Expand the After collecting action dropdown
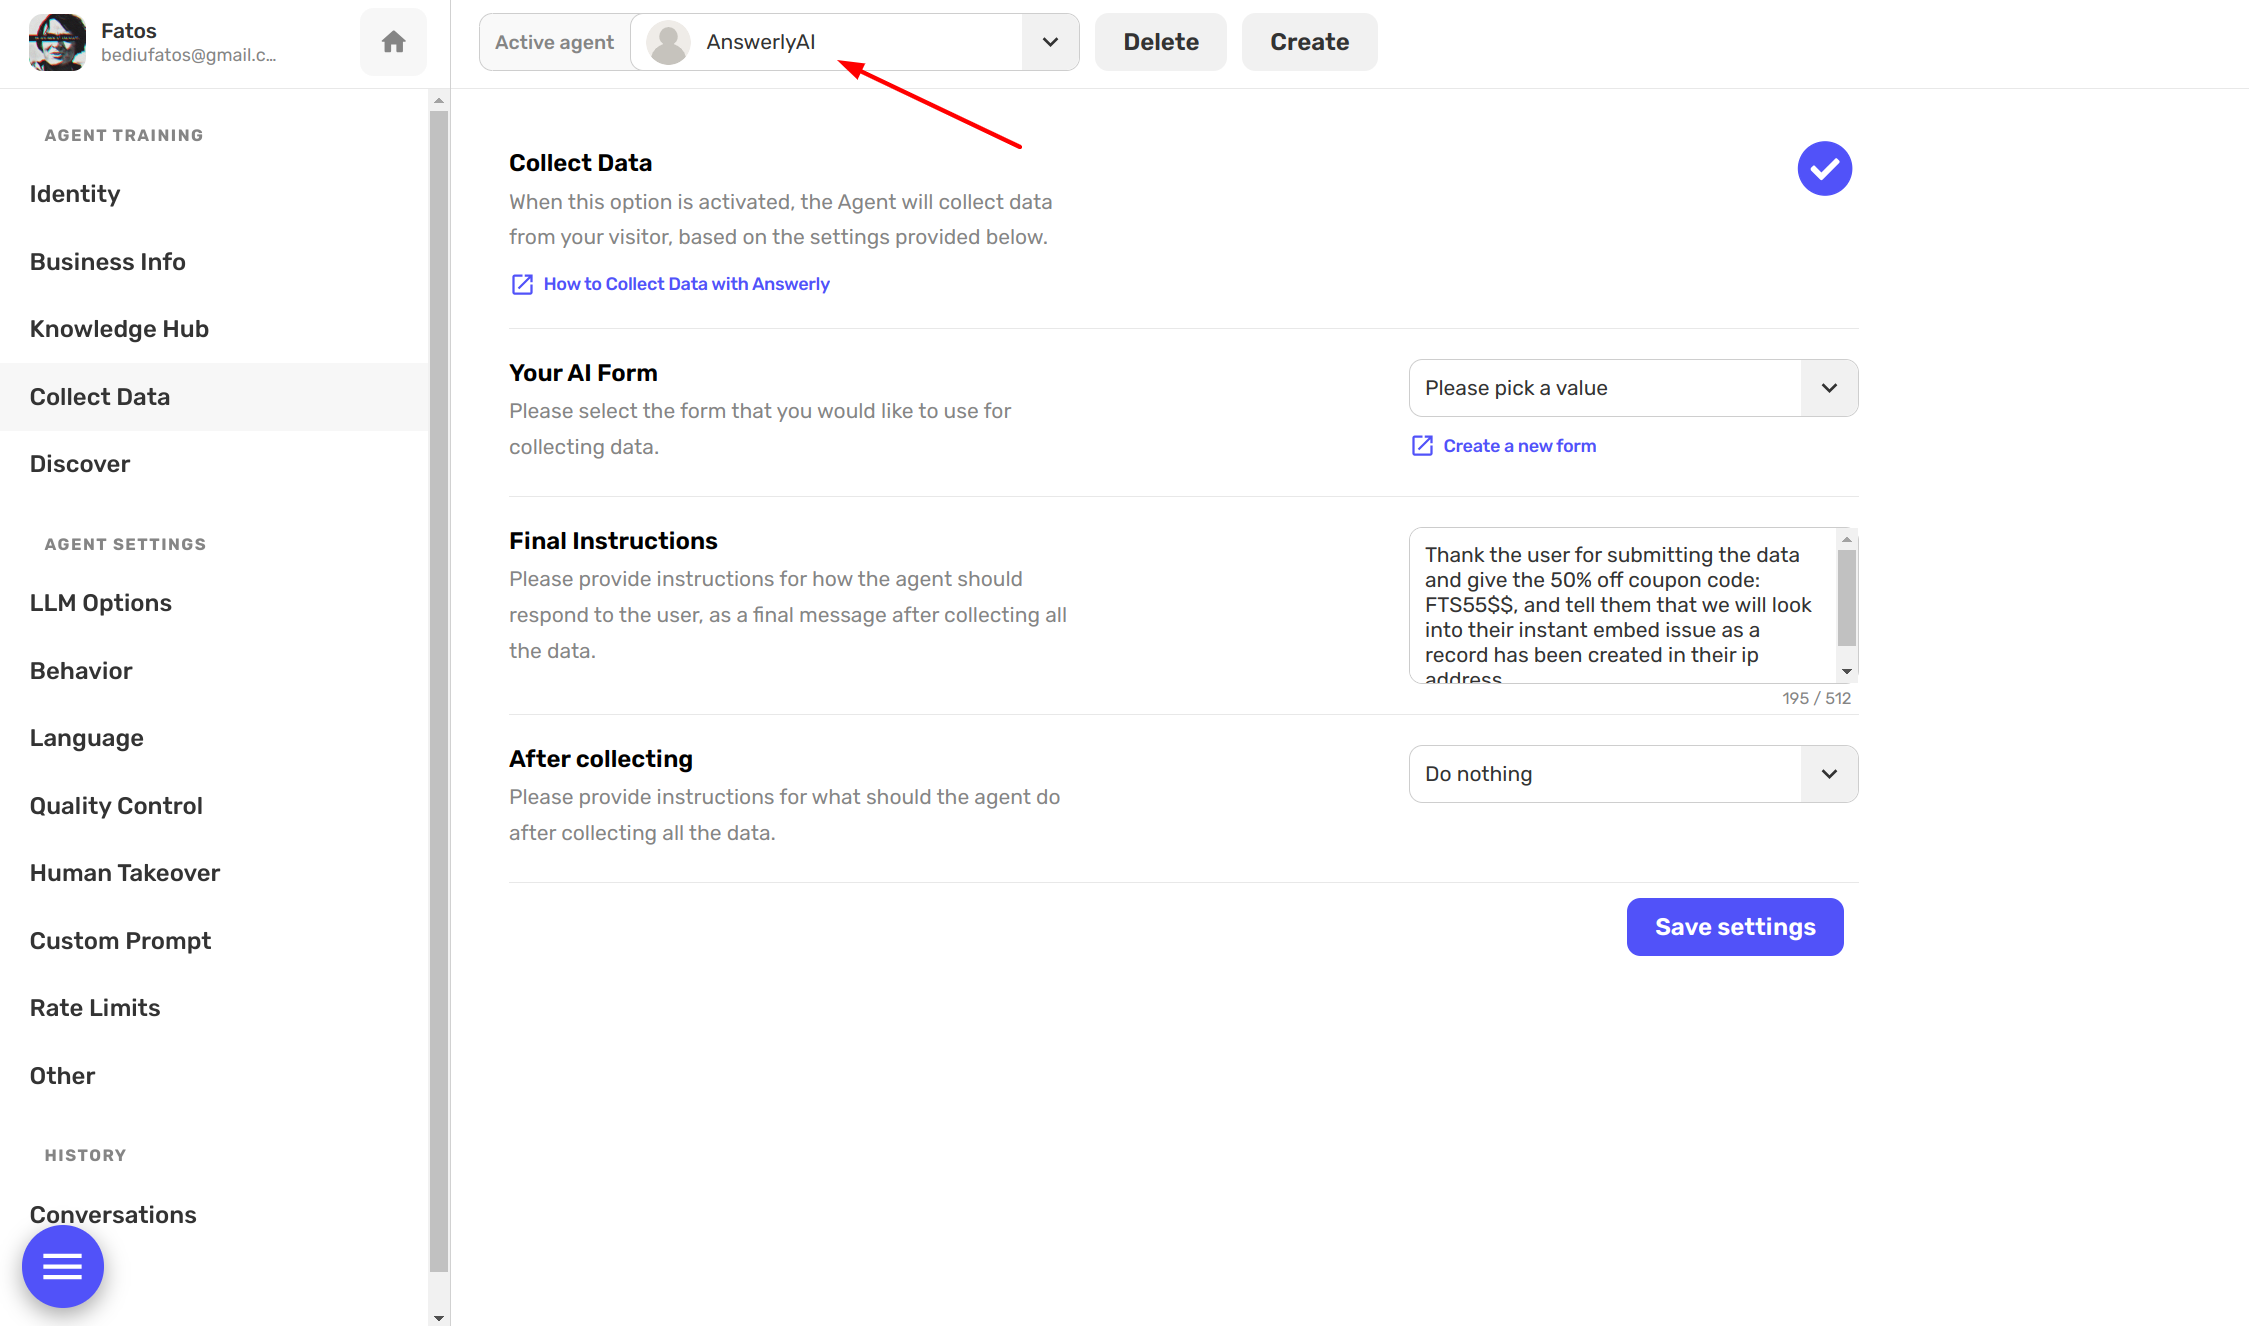This screenshot has width=2249, height=1326. (x=1828, y=774)
